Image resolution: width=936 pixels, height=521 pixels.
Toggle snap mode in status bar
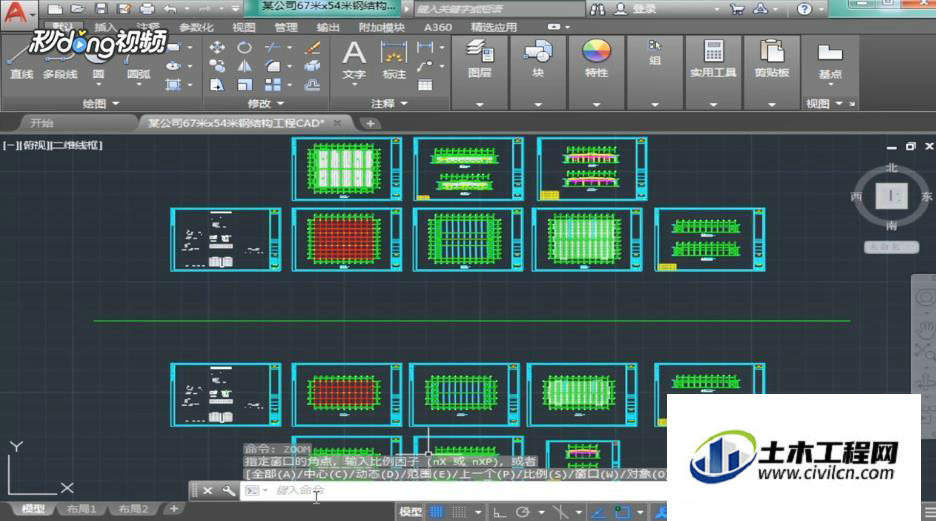(x=459, y=512)
